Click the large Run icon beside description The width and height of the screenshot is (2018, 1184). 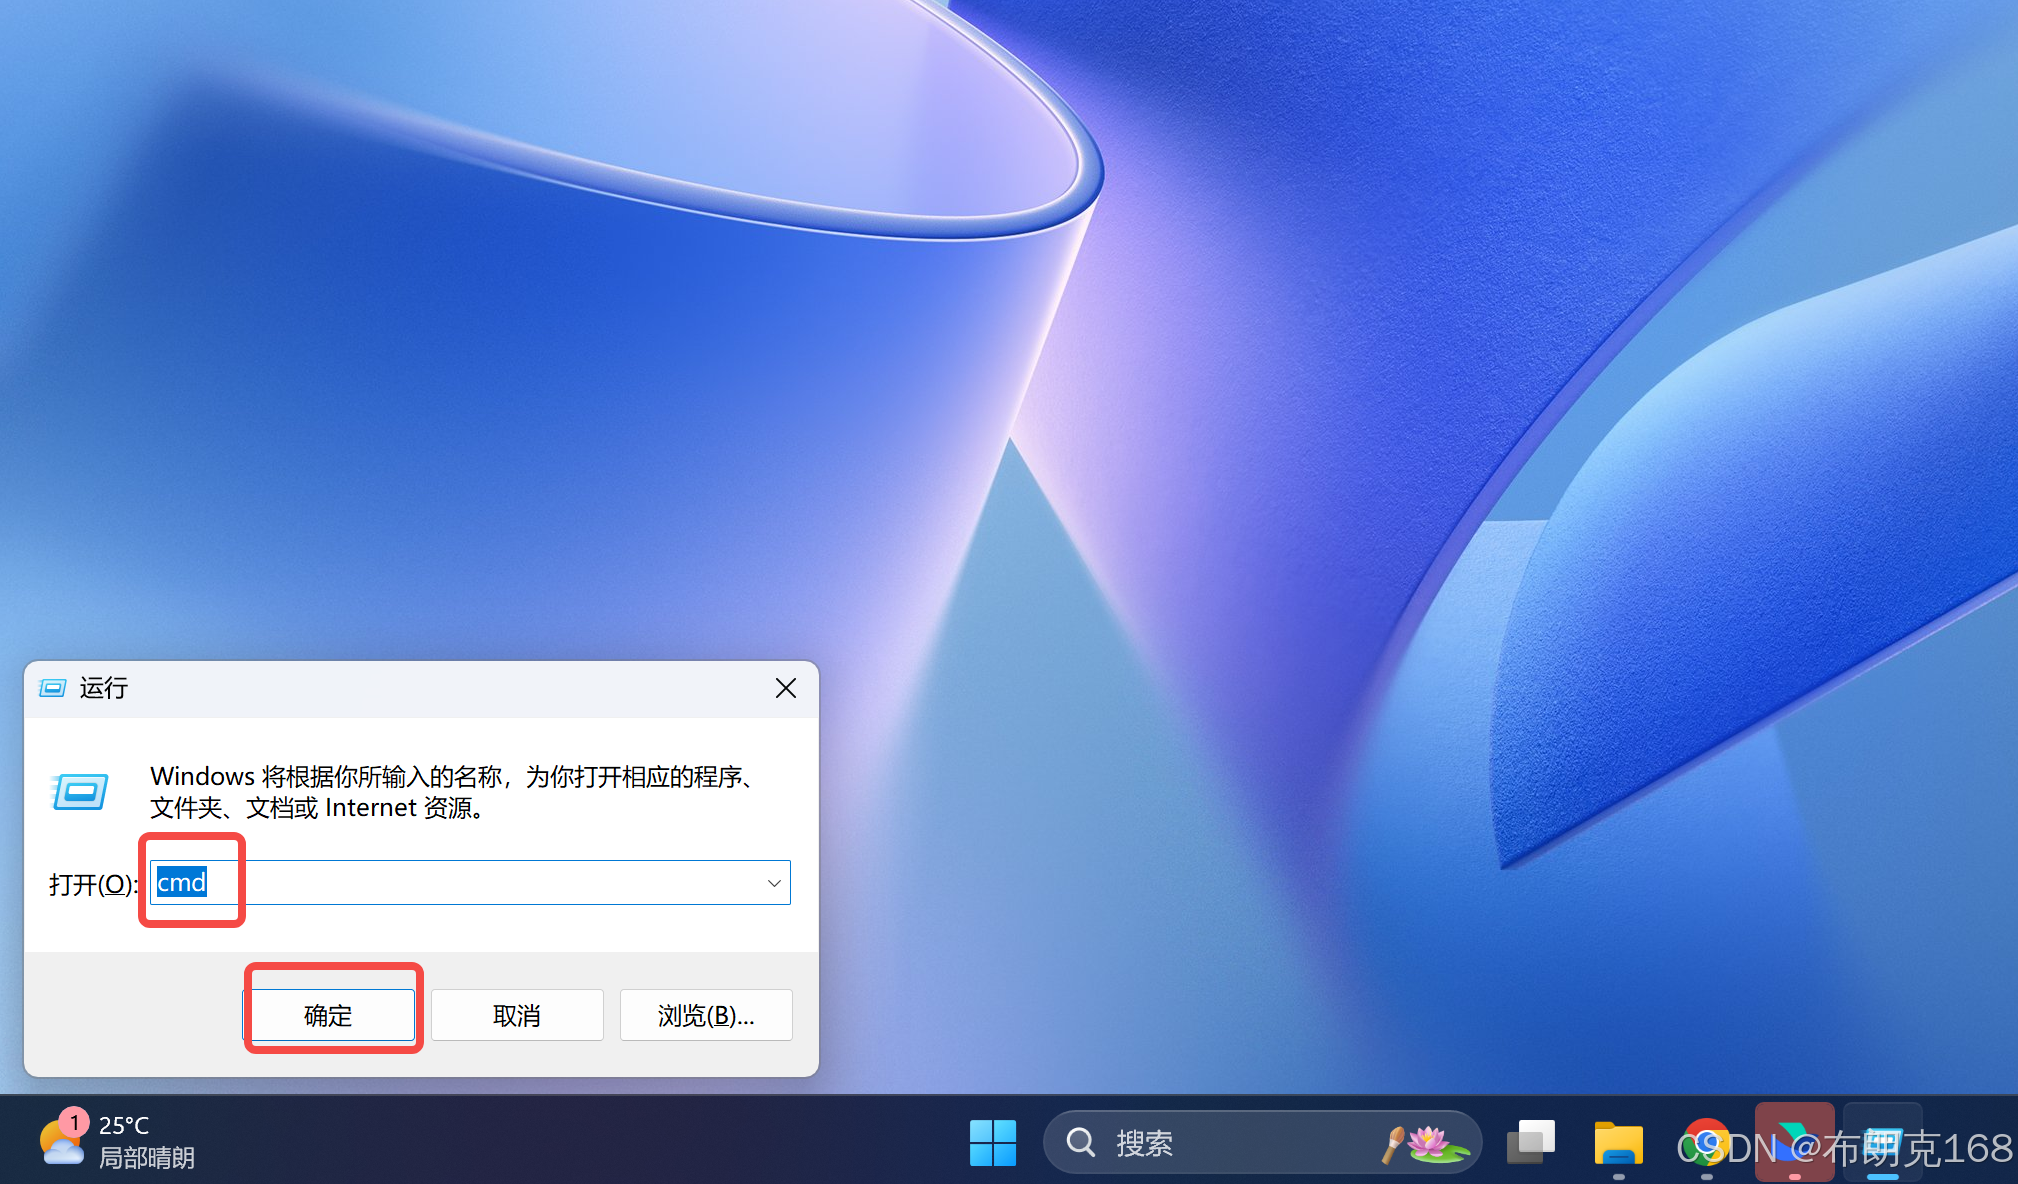click(80, 792)
